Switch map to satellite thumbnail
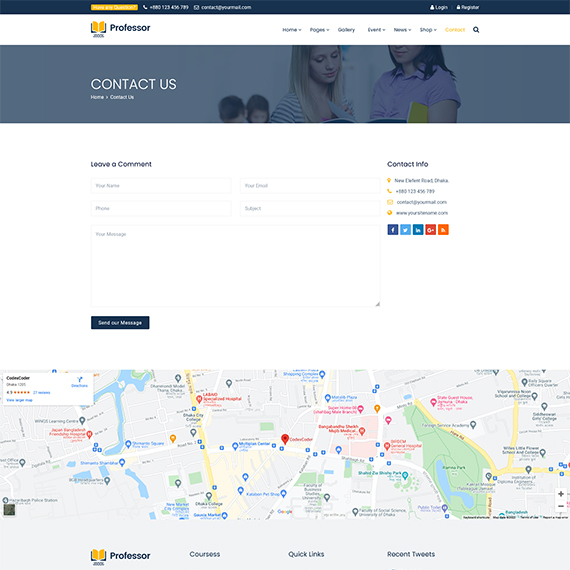The height and width of the screenshot is (570, 570). pos(9,510)
